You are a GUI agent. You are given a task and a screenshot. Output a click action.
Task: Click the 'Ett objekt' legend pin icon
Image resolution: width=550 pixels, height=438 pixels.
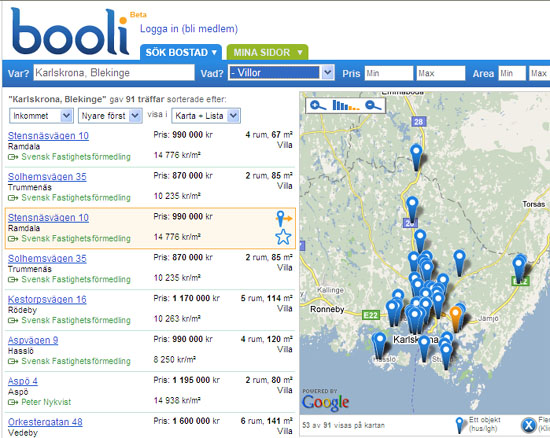[x=460, y=425]
